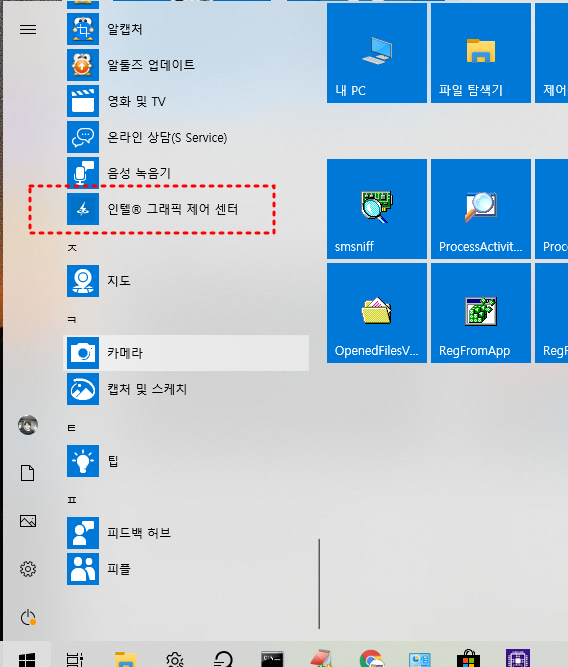Open the Power options button
Image resolution: width=568 pixels, height=667 pixels.
[x=28, y=617]
